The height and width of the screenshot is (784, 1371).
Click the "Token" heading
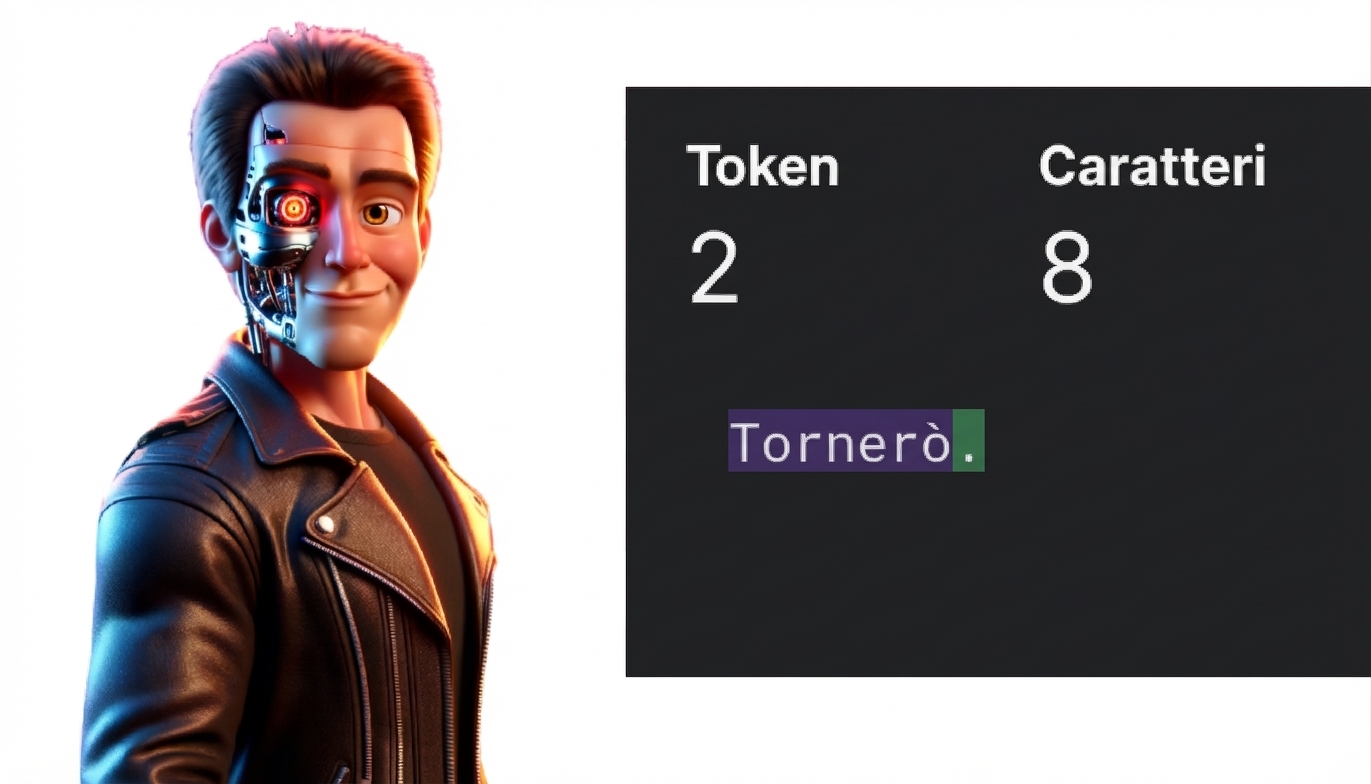pos(763,167)
